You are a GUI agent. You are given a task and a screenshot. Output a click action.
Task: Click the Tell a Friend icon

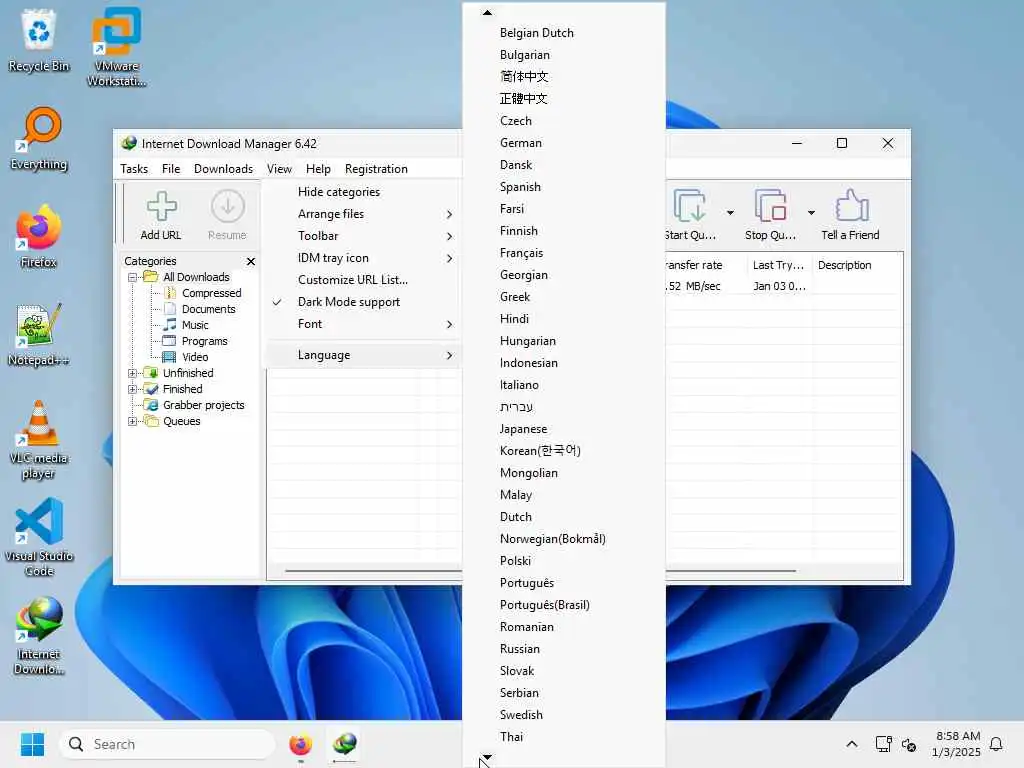point(850,215)
